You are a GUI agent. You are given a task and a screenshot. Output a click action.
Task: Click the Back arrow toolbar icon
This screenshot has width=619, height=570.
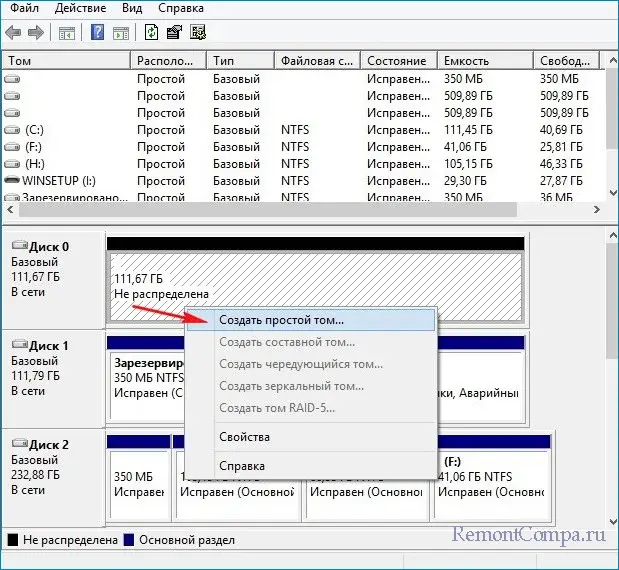13,32
